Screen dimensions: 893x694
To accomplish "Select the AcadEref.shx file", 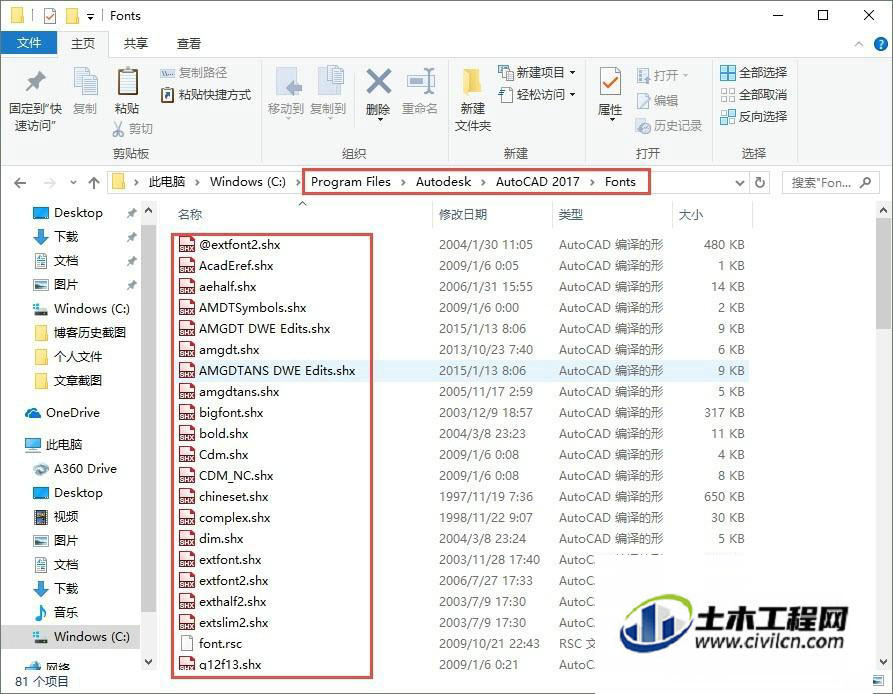I will pos(236,266).
